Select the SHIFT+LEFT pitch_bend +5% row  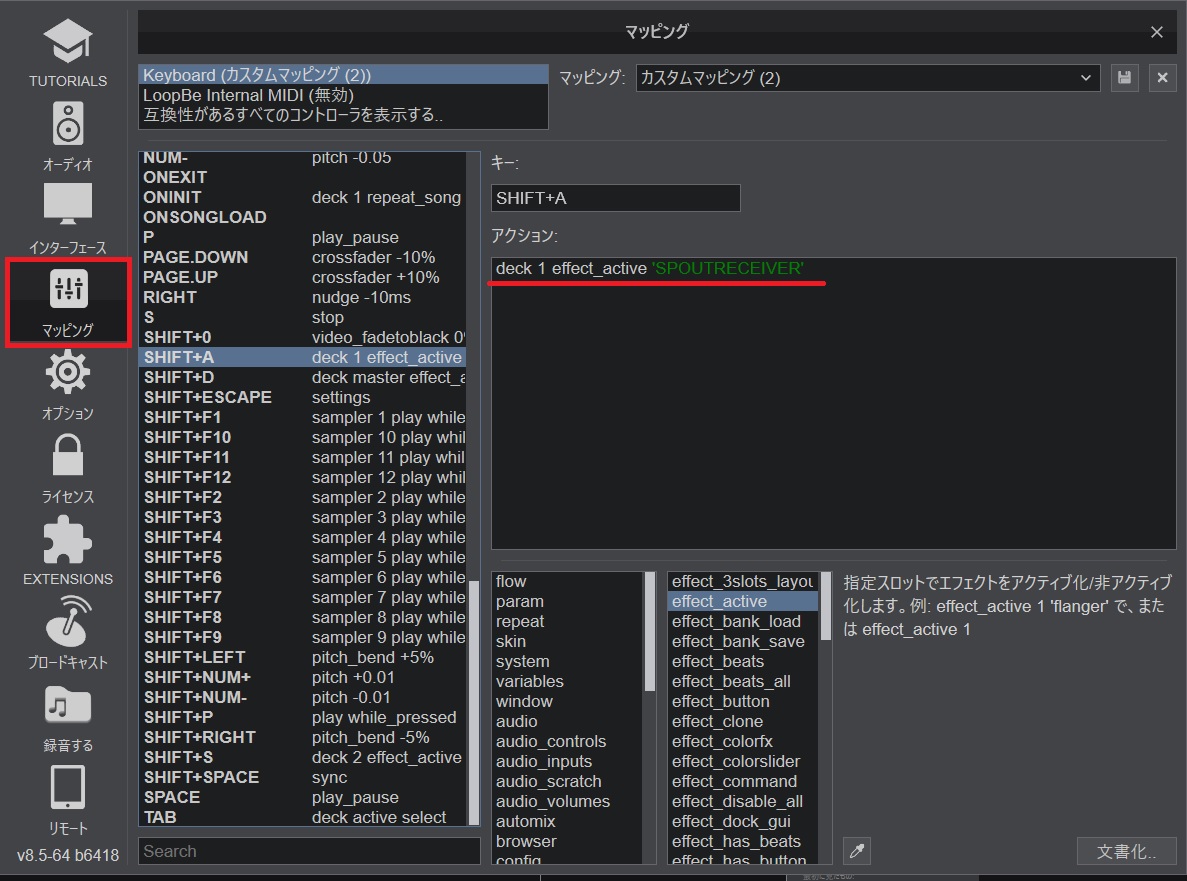click(303, 657)
